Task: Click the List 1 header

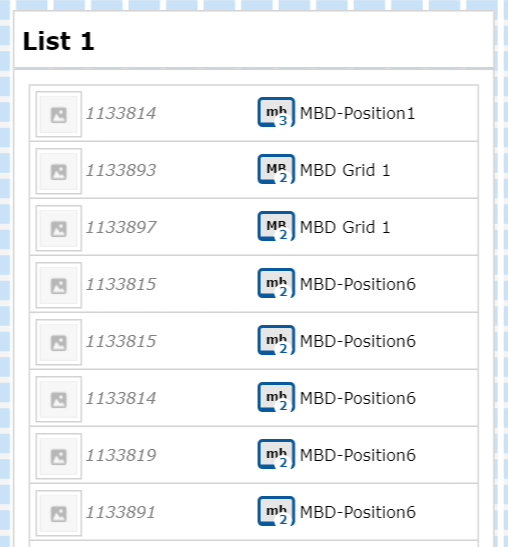Action: tap(59, 41)
